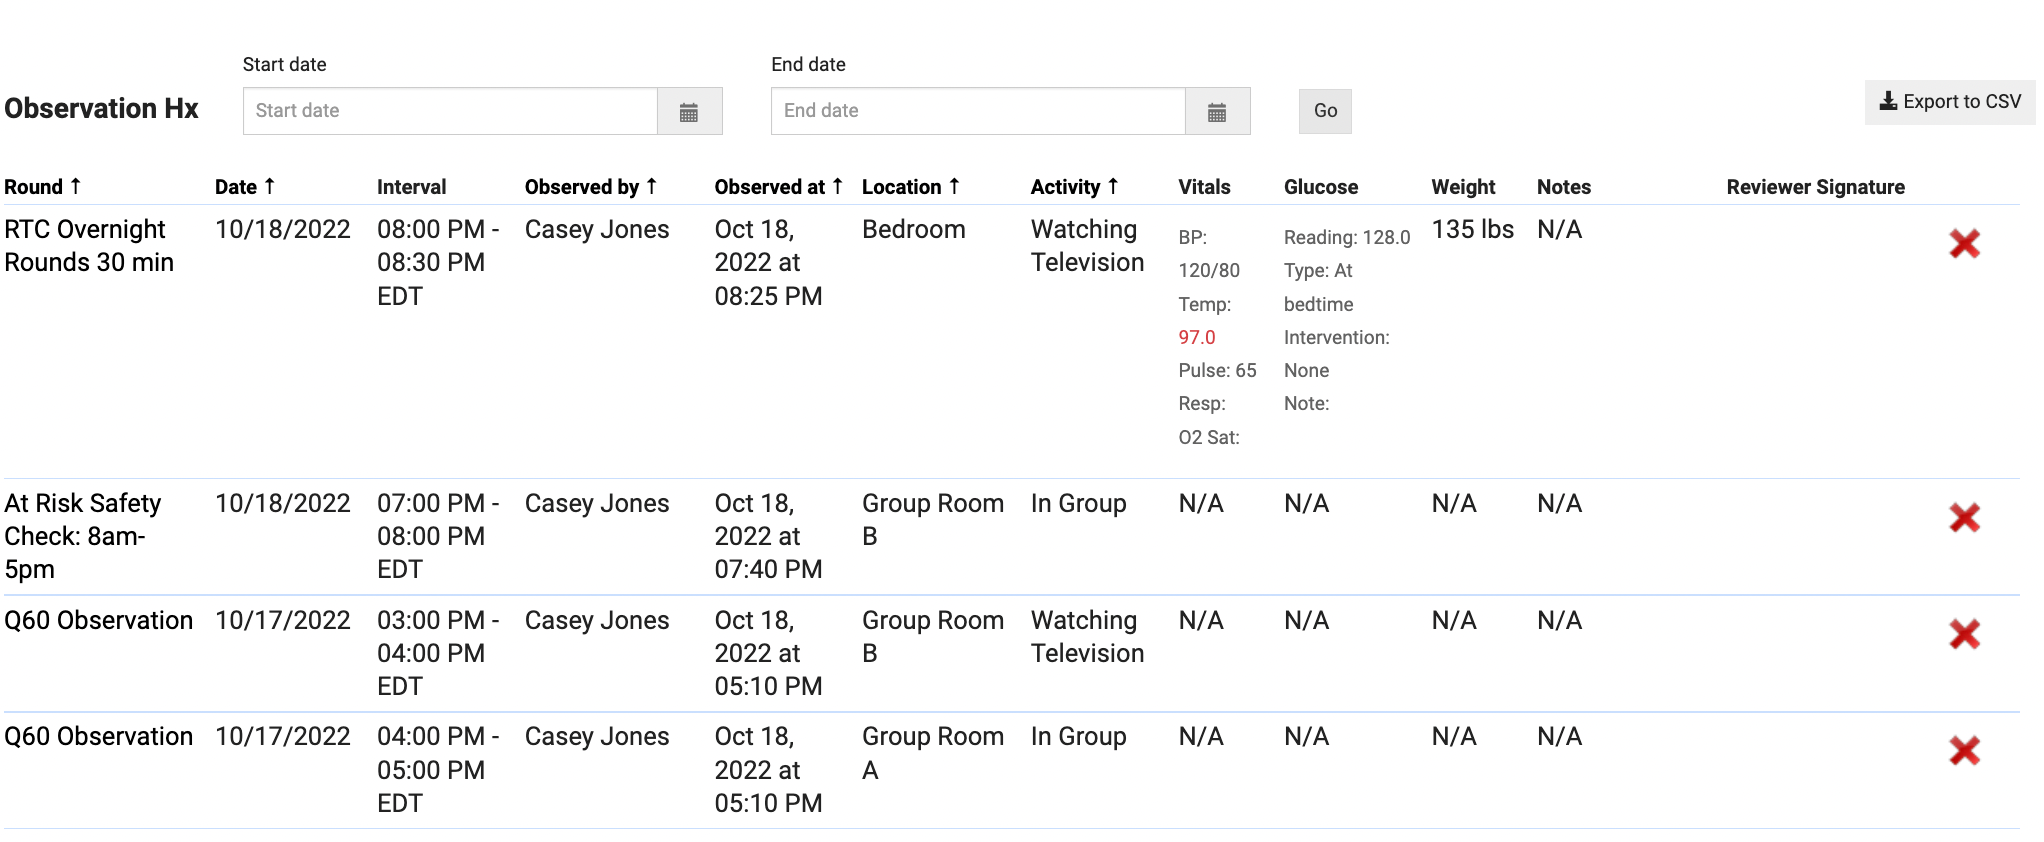This screenshot has height=842, width=2044.
Task: Click the Go button
Action: [1325, 111]
